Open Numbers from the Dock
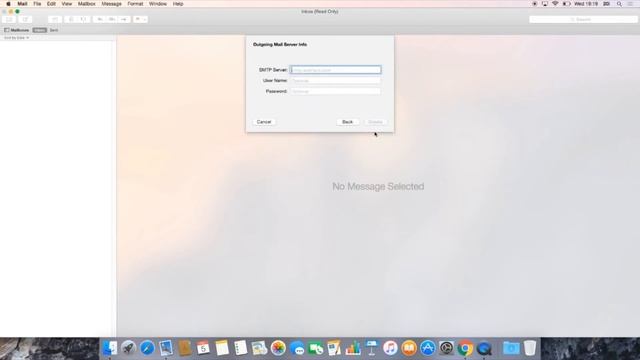The width and height of the screenshot is (640, 360). [353, 348]
